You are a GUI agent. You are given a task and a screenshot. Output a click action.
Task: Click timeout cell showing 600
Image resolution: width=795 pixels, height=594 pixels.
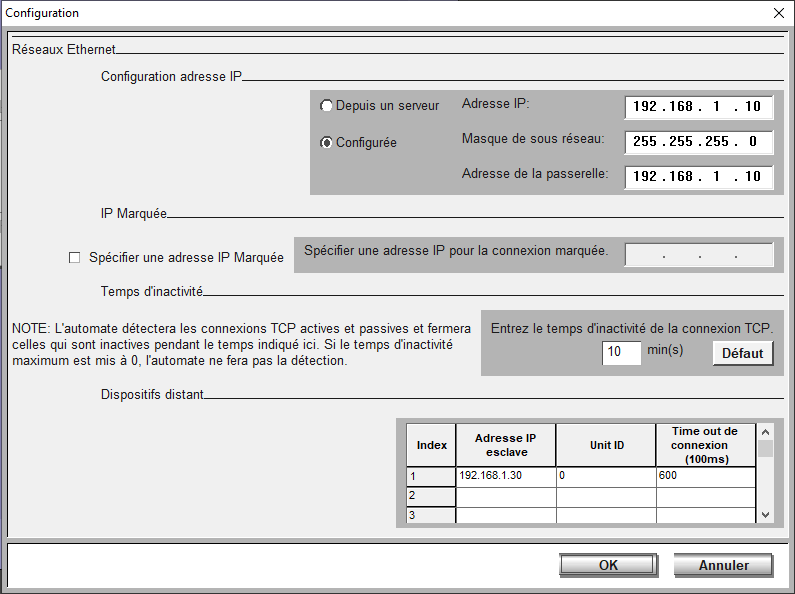pyautogui.click(x=705, y=477)
